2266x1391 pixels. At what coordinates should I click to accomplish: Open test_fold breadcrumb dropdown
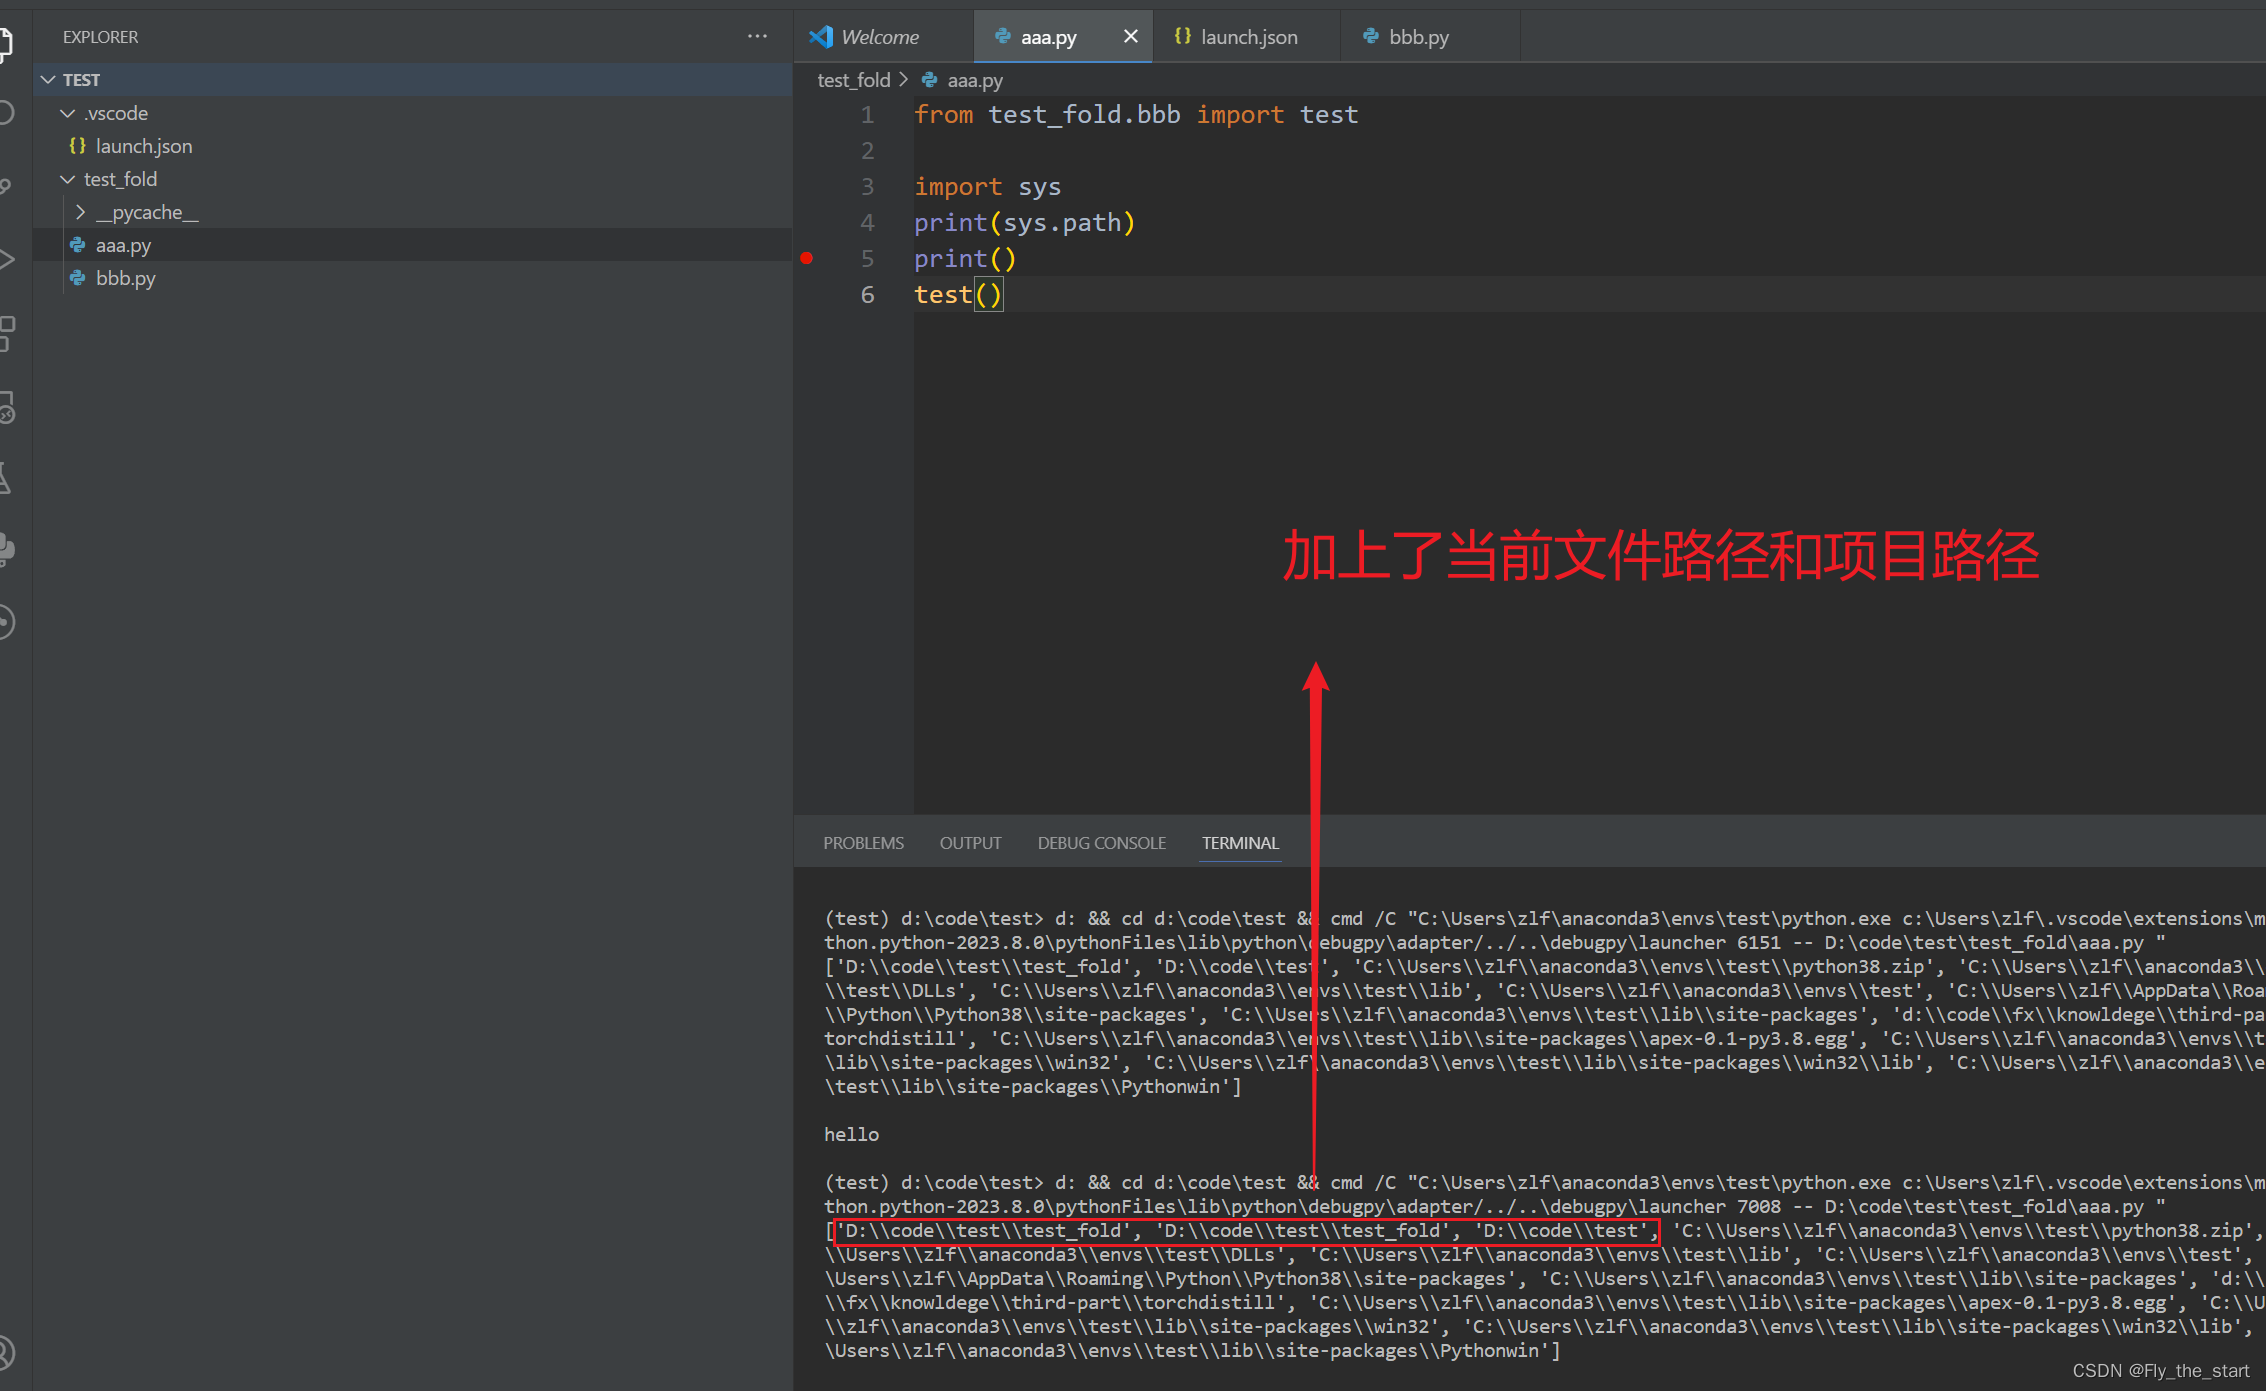(853, 80)
